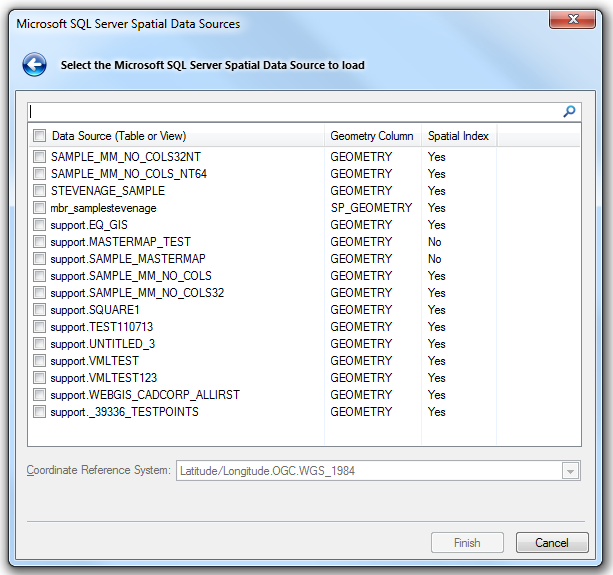Select the support.WEBGIS_CADCORP_ALLIRST row name

click(145, 395)
